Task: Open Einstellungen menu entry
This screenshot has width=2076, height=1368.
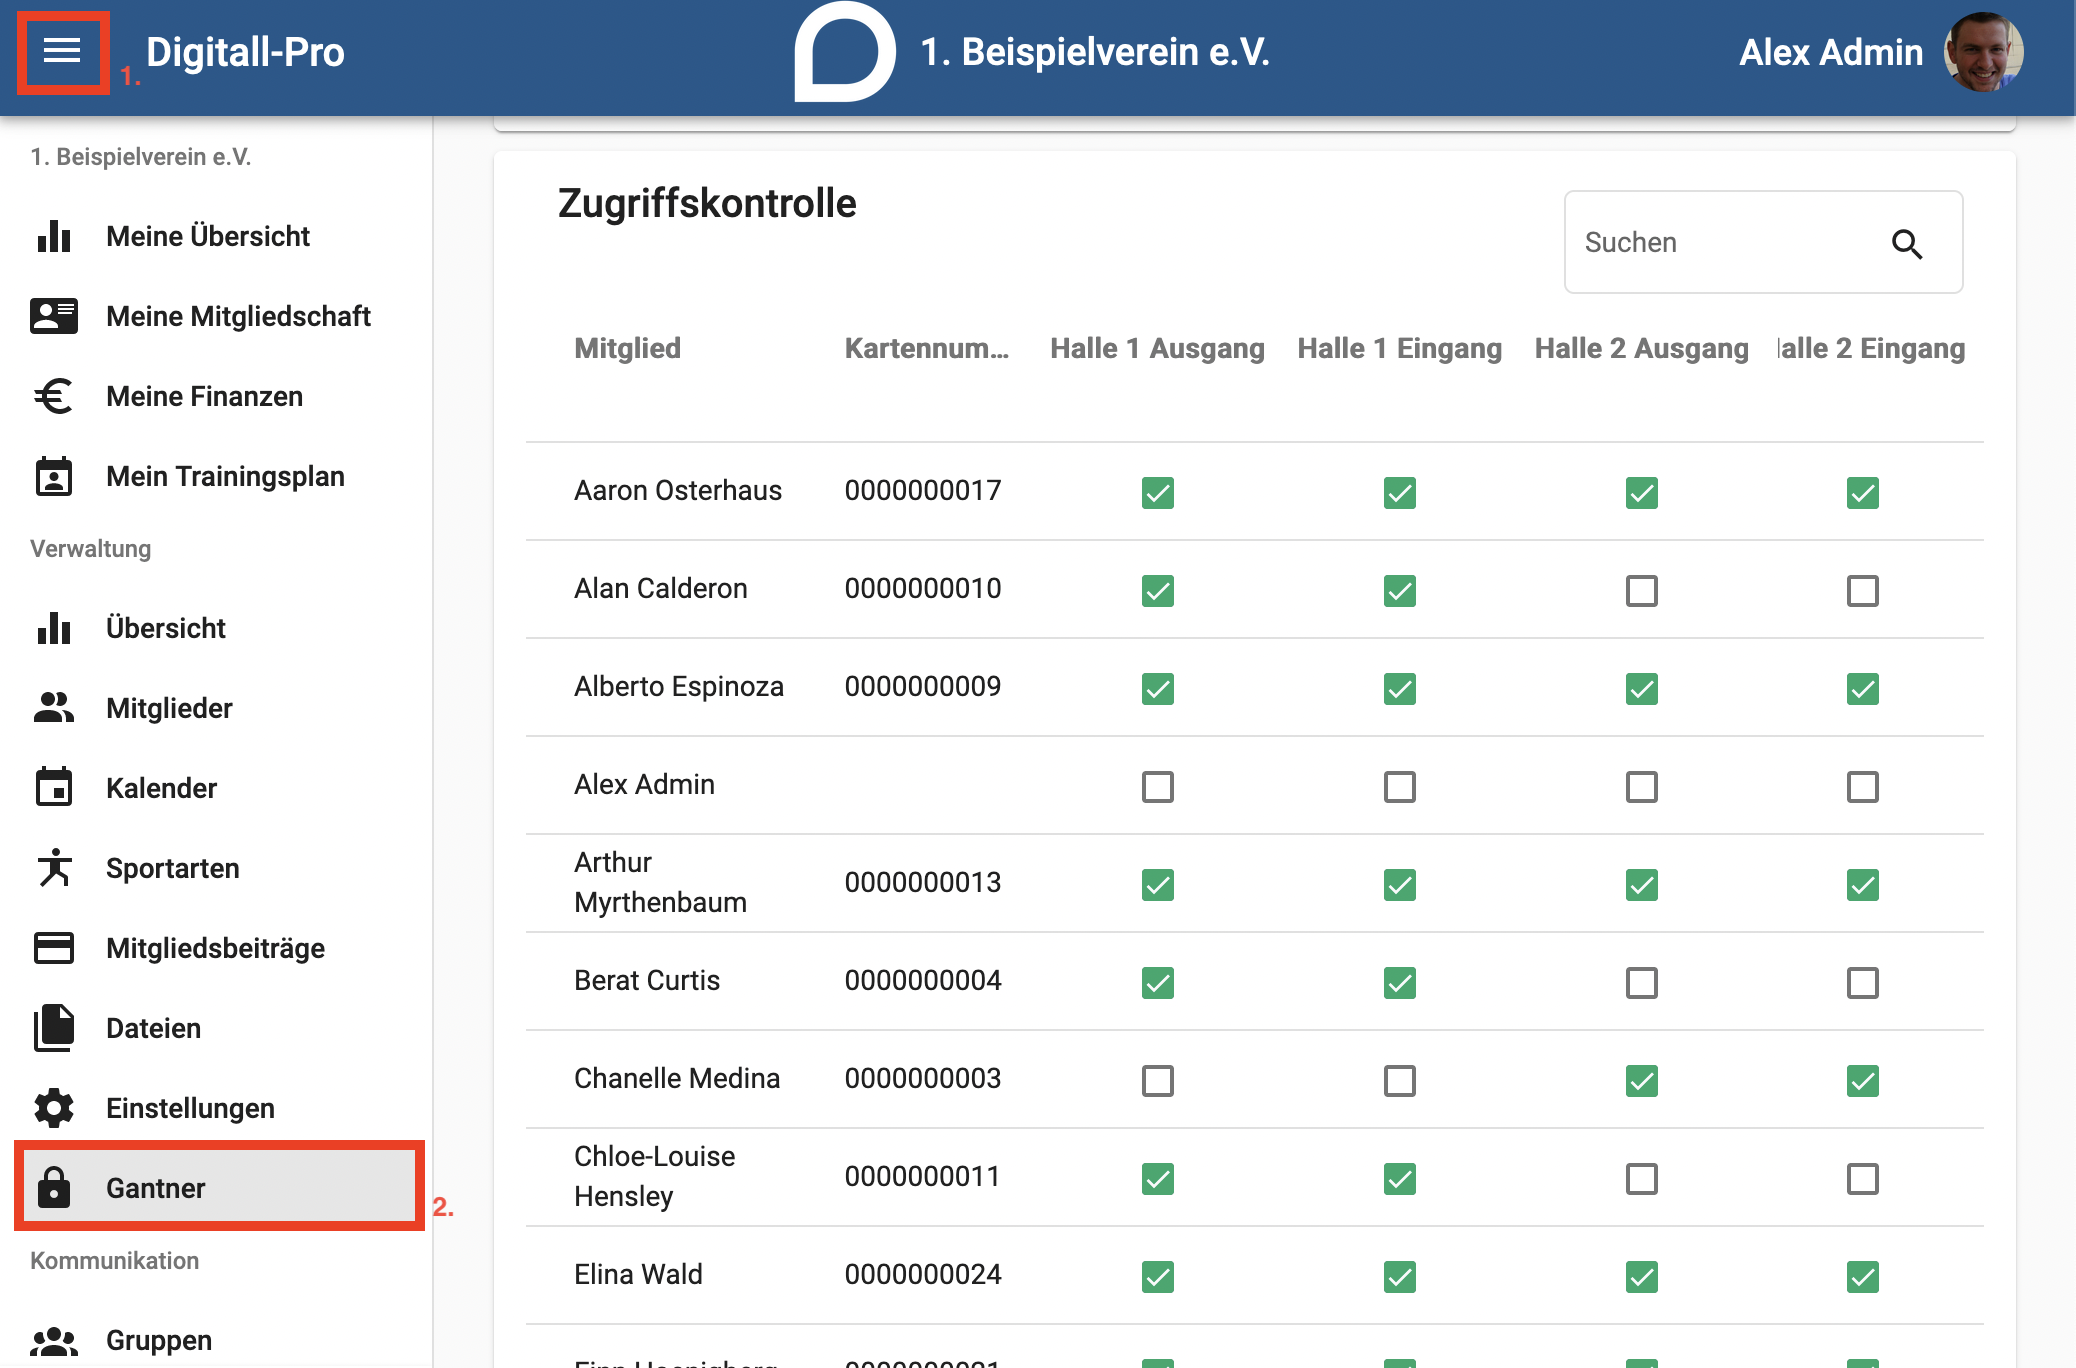Action: [x=216, y=1108]
